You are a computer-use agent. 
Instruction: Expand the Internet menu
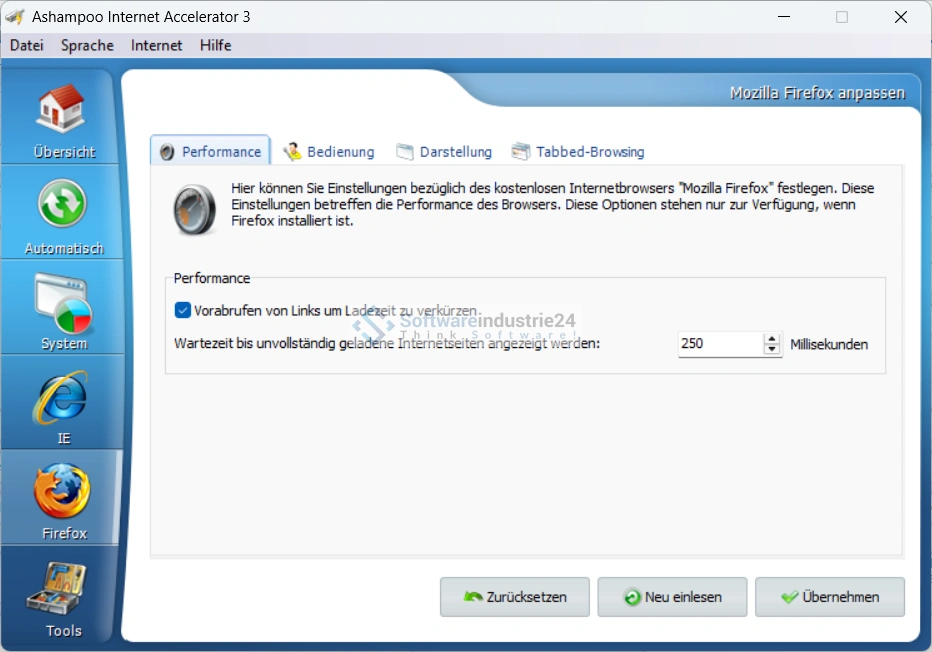click(157, 45)
